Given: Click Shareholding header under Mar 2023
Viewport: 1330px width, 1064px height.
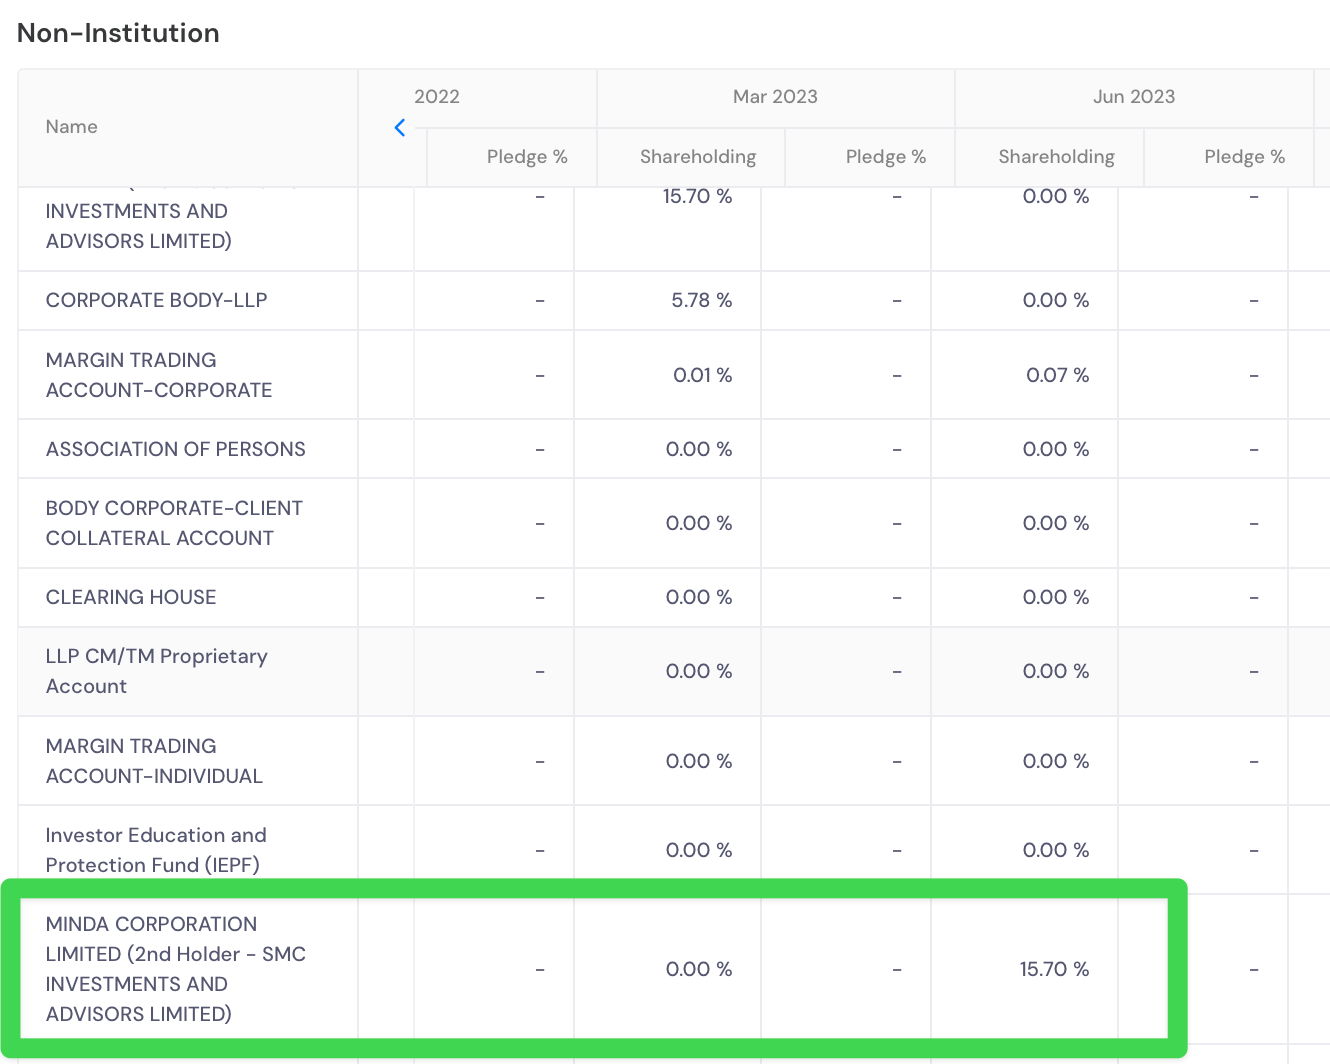Looking at the screenshot, I should [x=698, y=157].
